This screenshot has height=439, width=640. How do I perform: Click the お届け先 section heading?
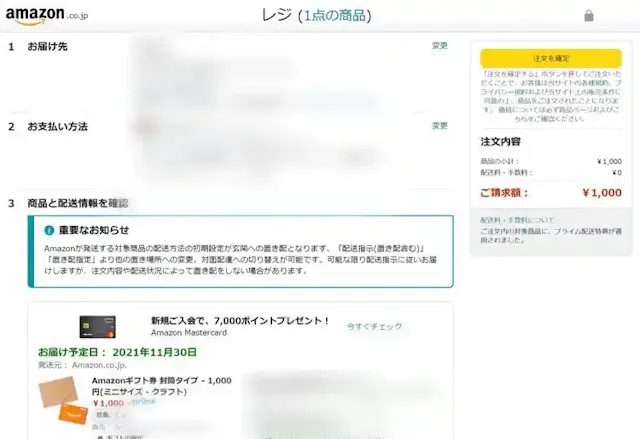click(x=47, y=47)
